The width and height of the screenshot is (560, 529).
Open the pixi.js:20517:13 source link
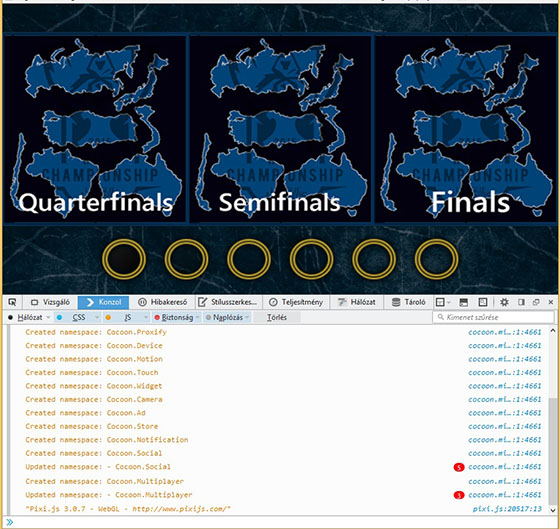click(507, 509)
